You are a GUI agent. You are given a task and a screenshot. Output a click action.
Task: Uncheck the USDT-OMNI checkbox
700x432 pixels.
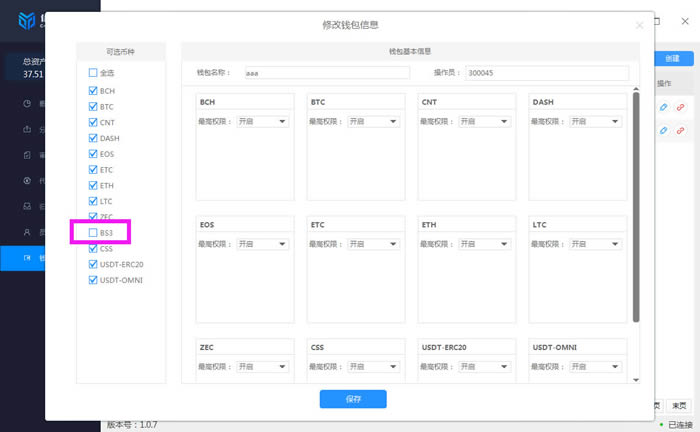(93, 280)
